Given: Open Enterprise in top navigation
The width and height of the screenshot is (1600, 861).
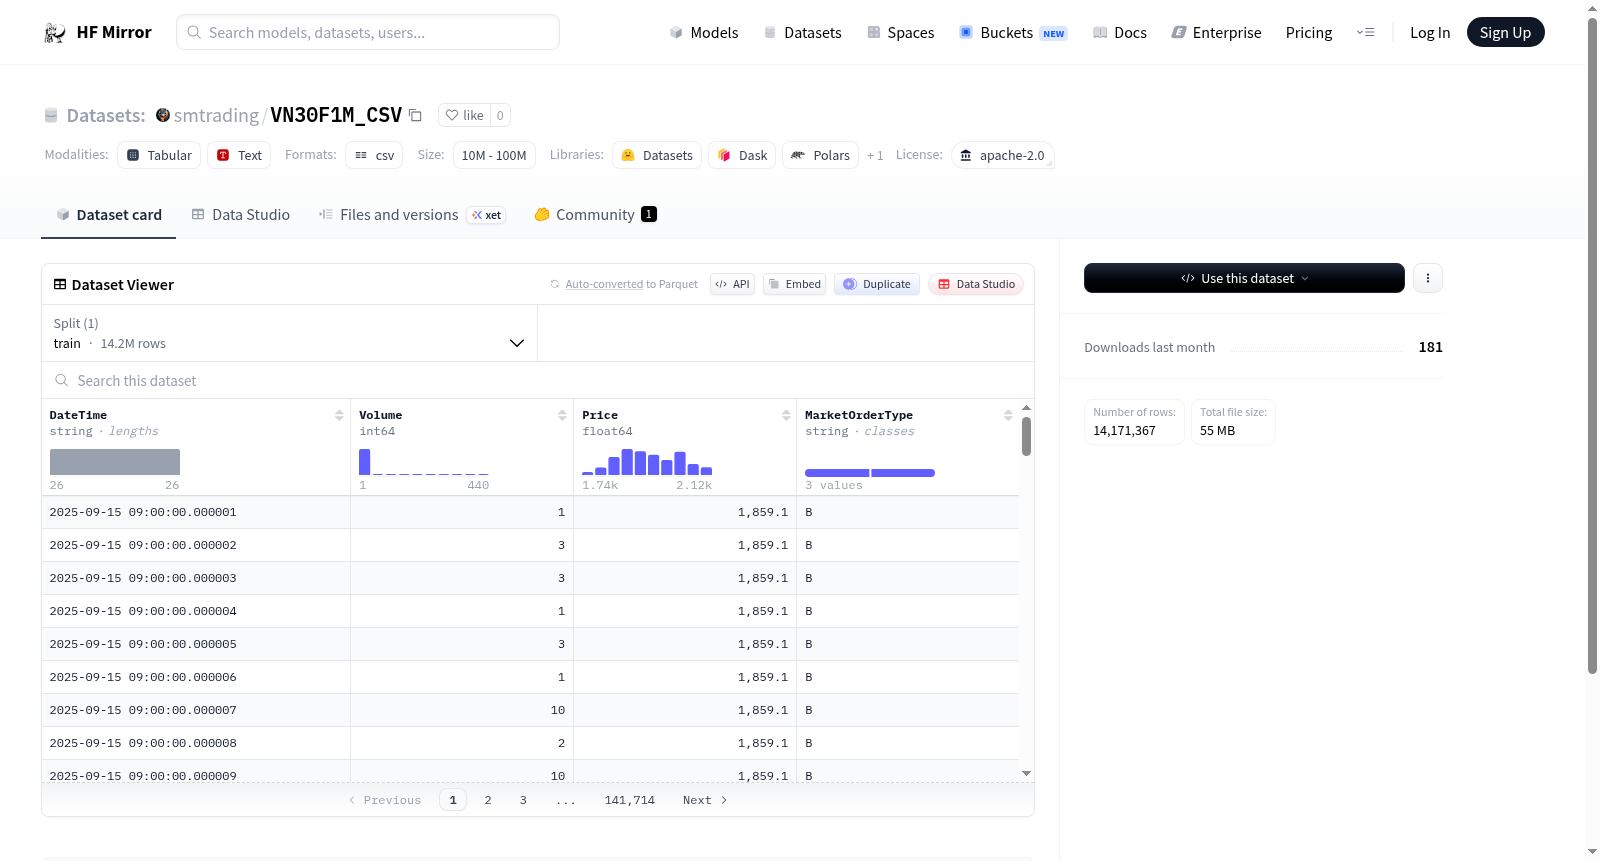Looking at the screenshot, I should 1216,33.
